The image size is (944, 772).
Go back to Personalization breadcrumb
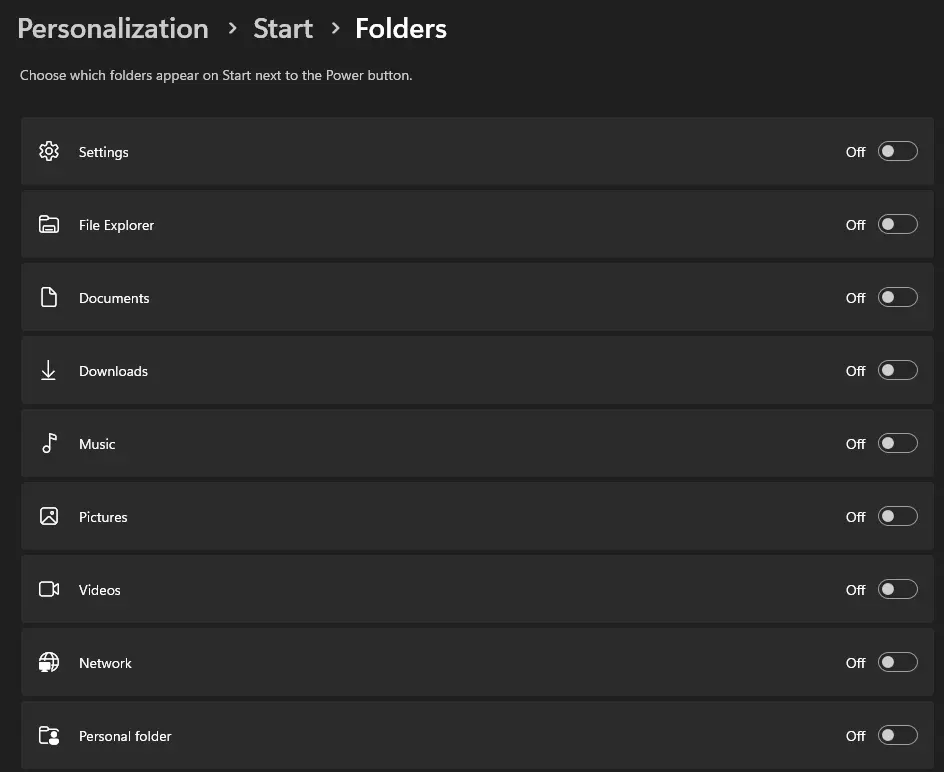tap(113, 29)
